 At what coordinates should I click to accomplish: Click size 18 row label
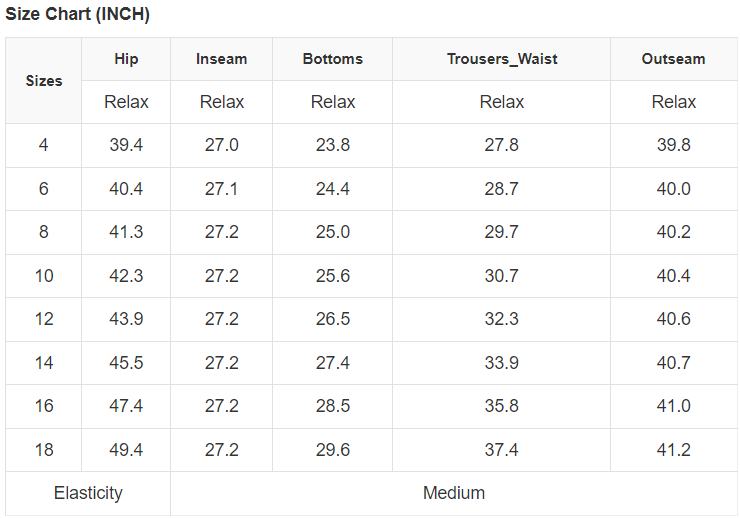click(44, 450)
